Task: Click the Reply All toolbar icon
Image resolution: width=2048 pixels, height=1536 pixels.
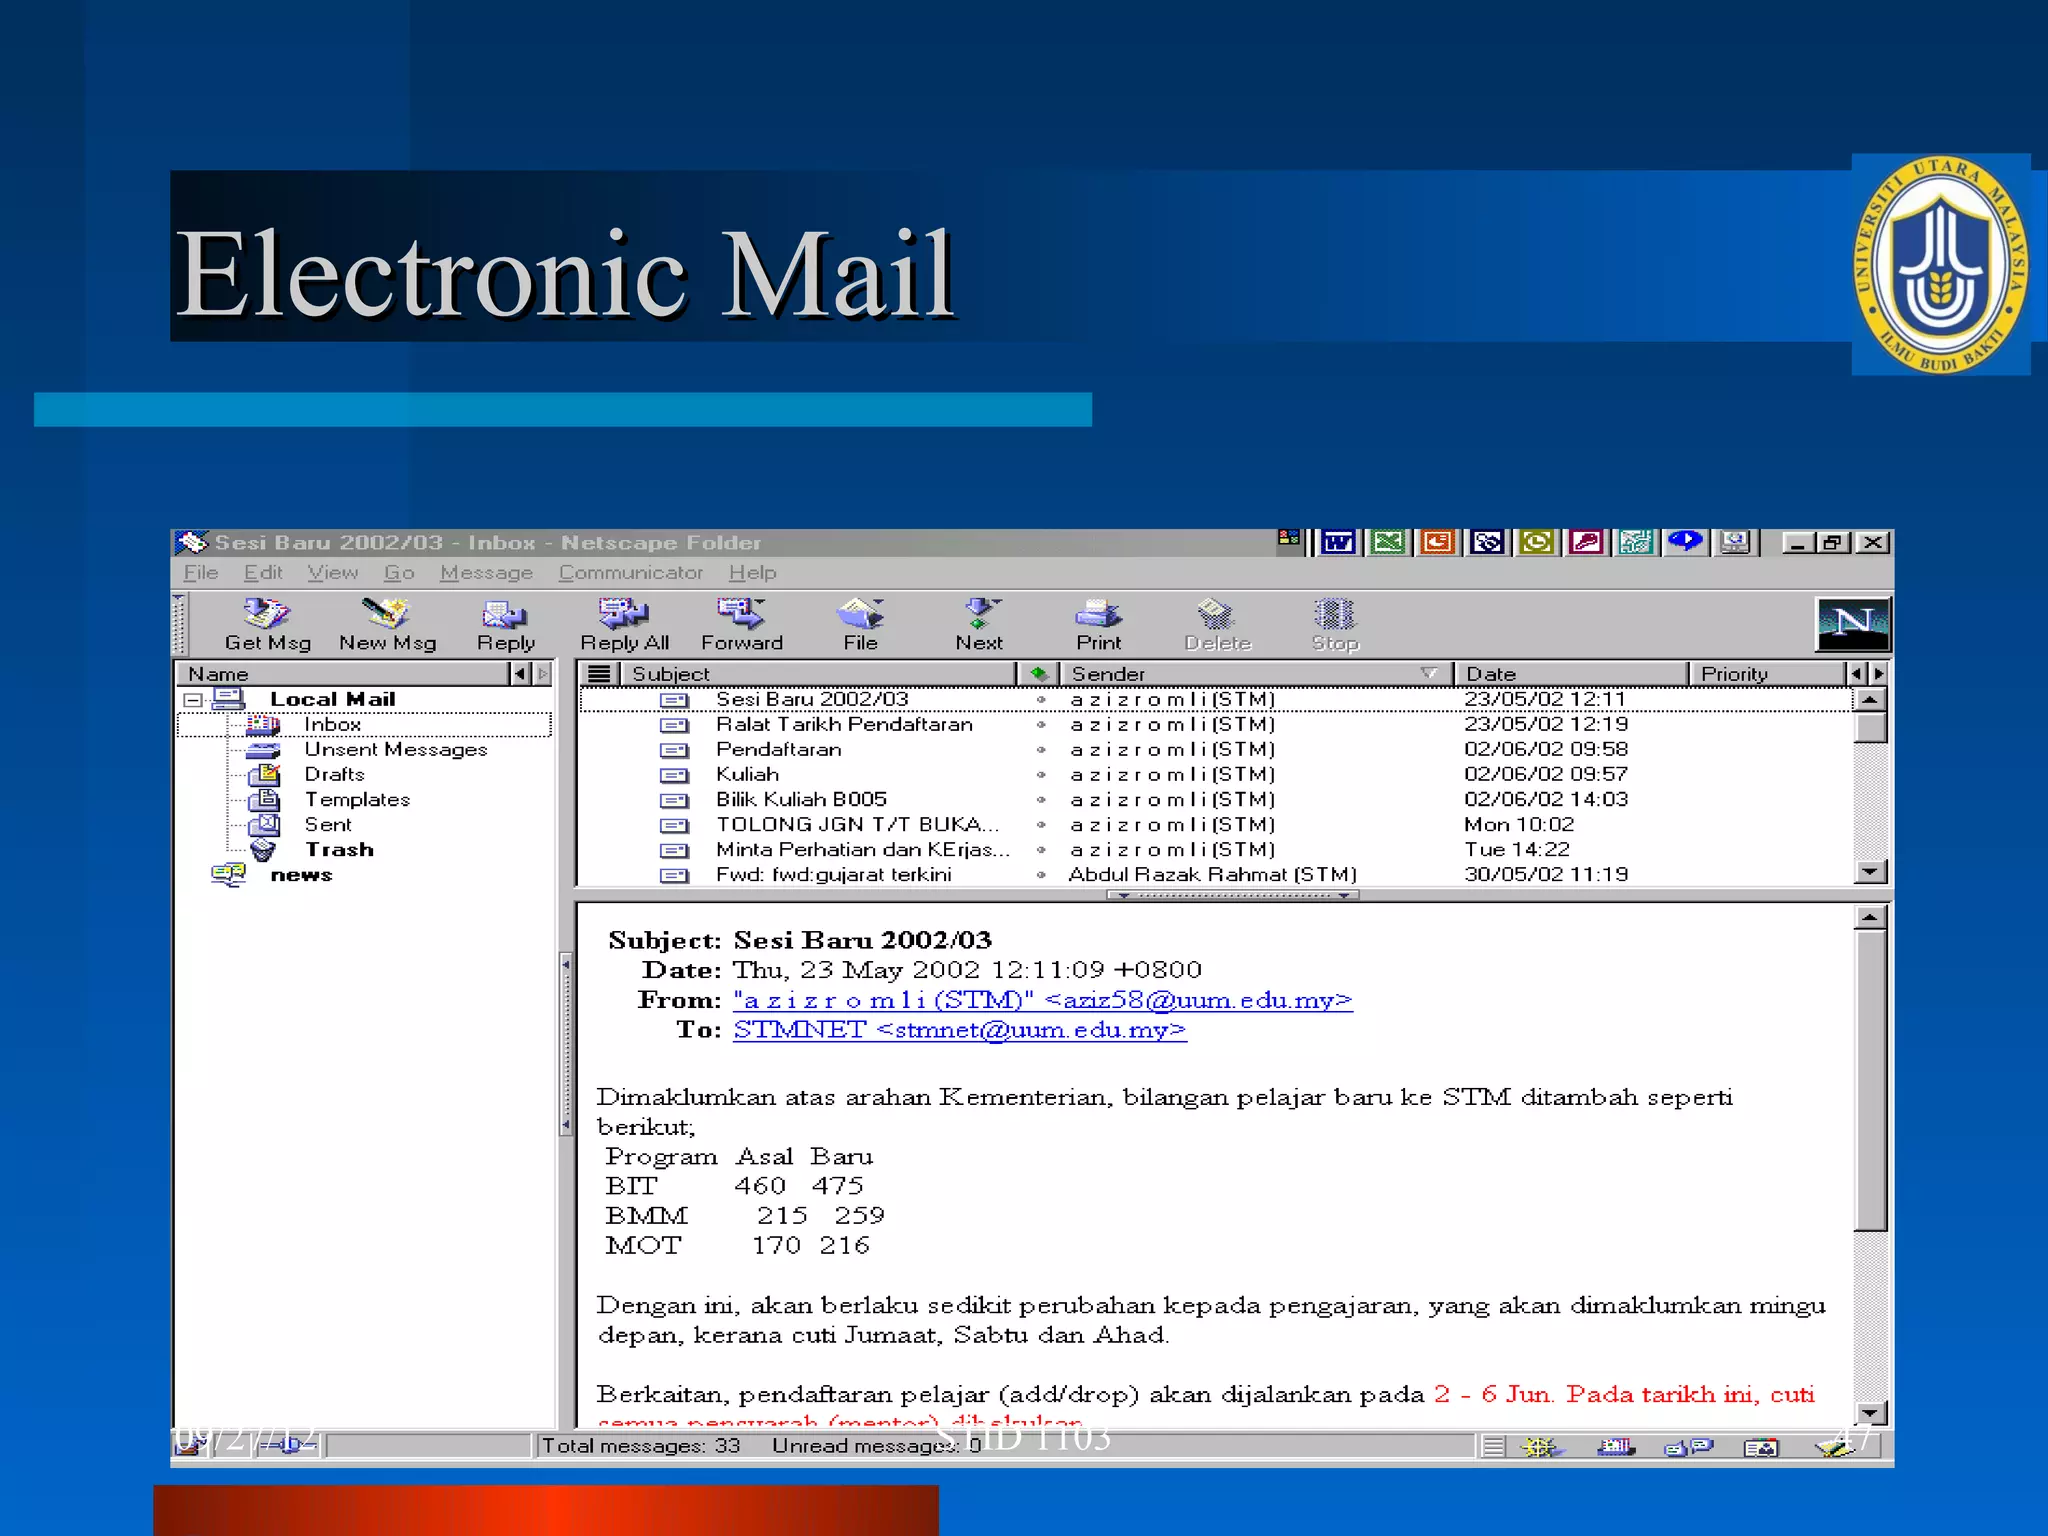Action: (x=624, y=625)
